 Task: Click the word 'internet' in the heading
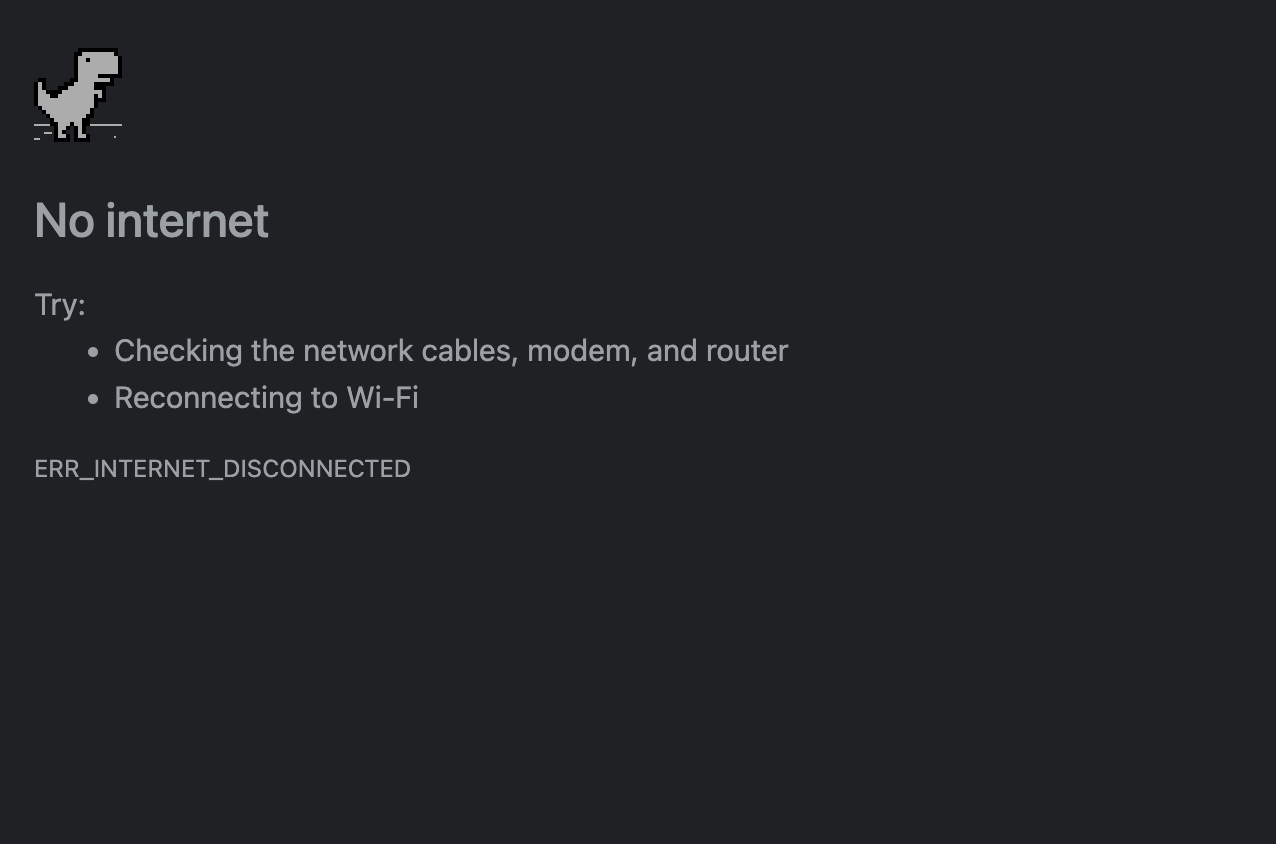(187, 220)
